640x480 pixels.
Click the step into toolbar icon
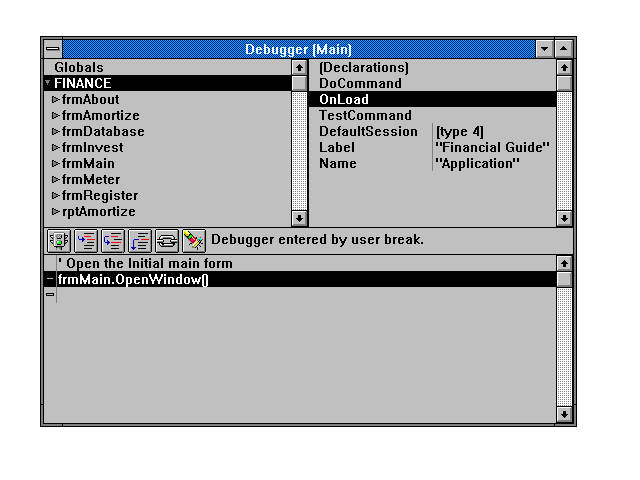point(85,240)
